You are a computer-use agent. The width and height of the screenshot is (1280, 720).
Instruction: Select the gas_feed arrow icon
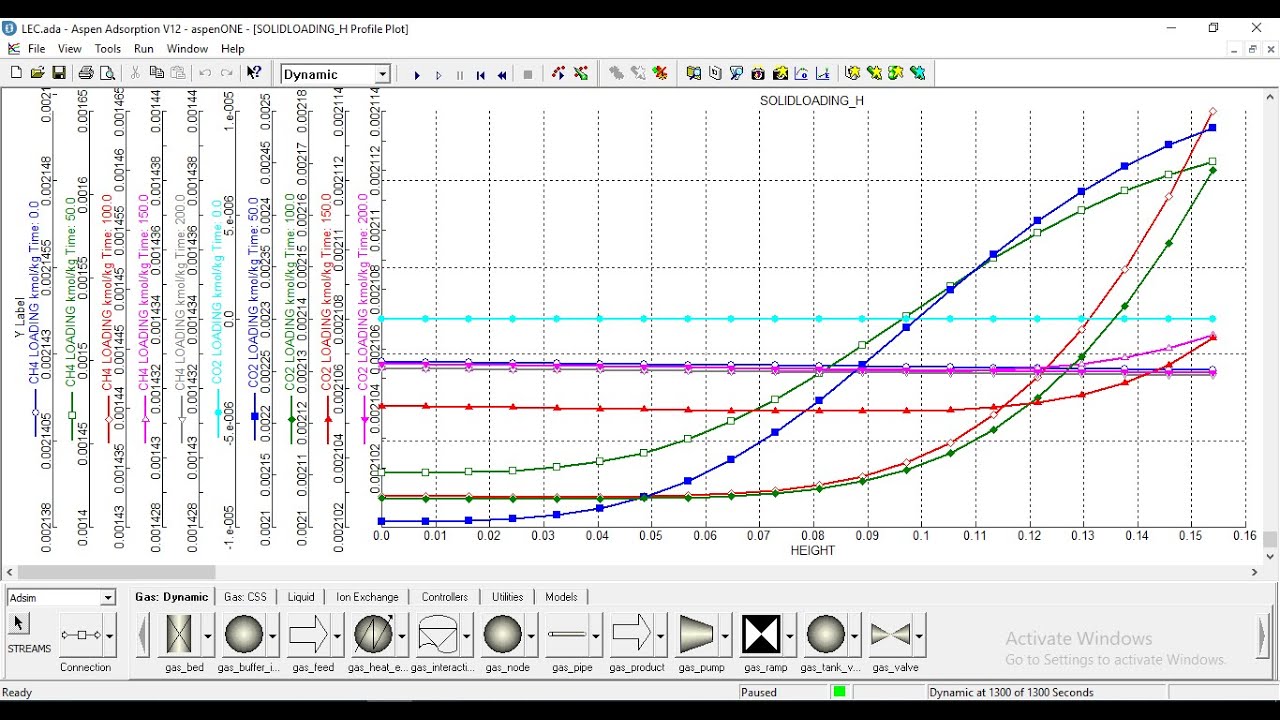[308, 635]
